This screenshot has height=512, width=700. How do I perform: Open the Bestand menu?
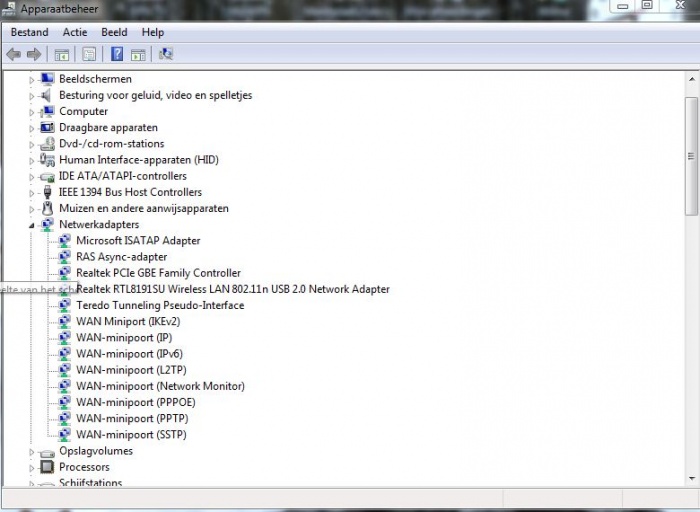coord(29,32)
